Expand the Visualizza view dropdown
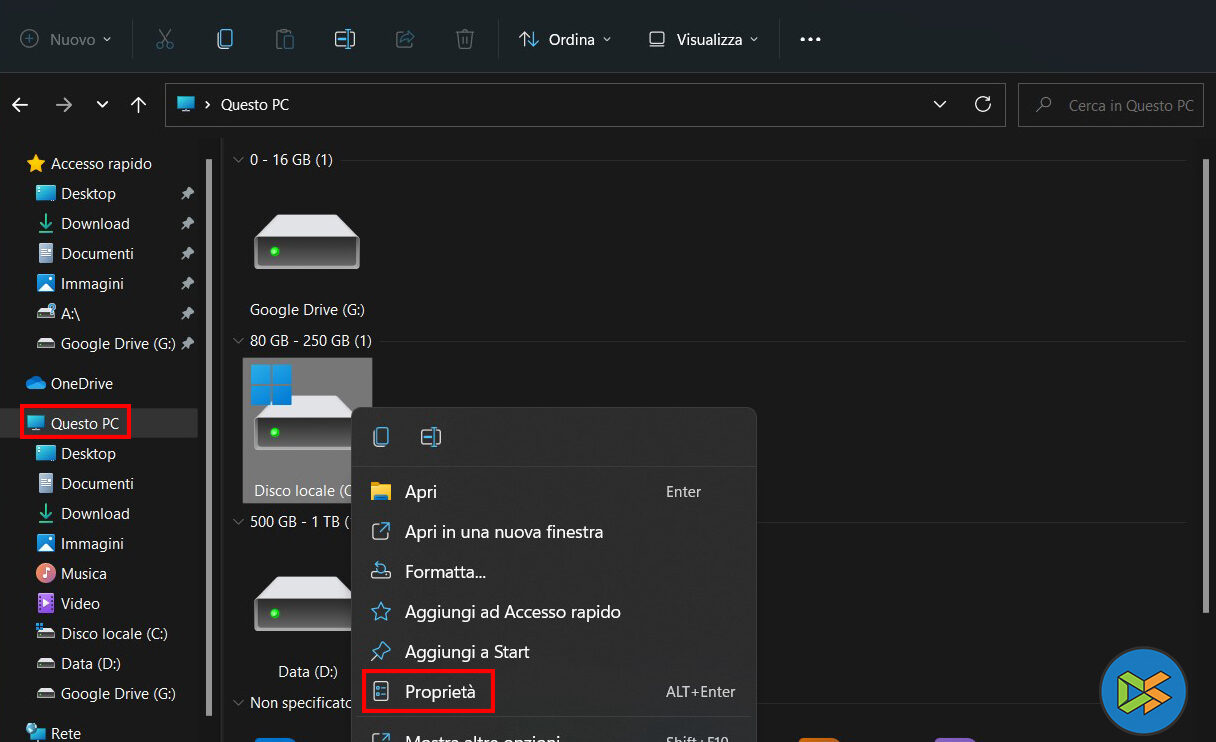The image size is (1216, 742). 703,39
